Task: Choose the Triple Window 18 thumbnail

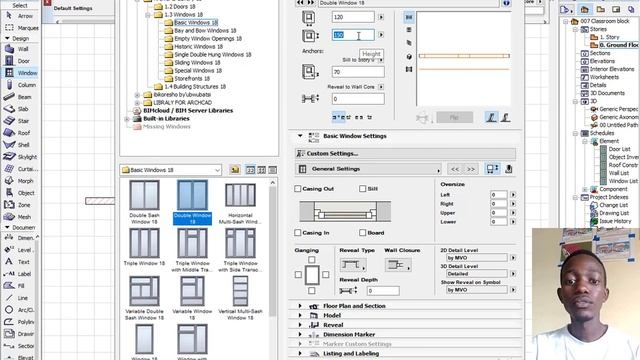Action: pyautogui.click(x=144, y=247)
